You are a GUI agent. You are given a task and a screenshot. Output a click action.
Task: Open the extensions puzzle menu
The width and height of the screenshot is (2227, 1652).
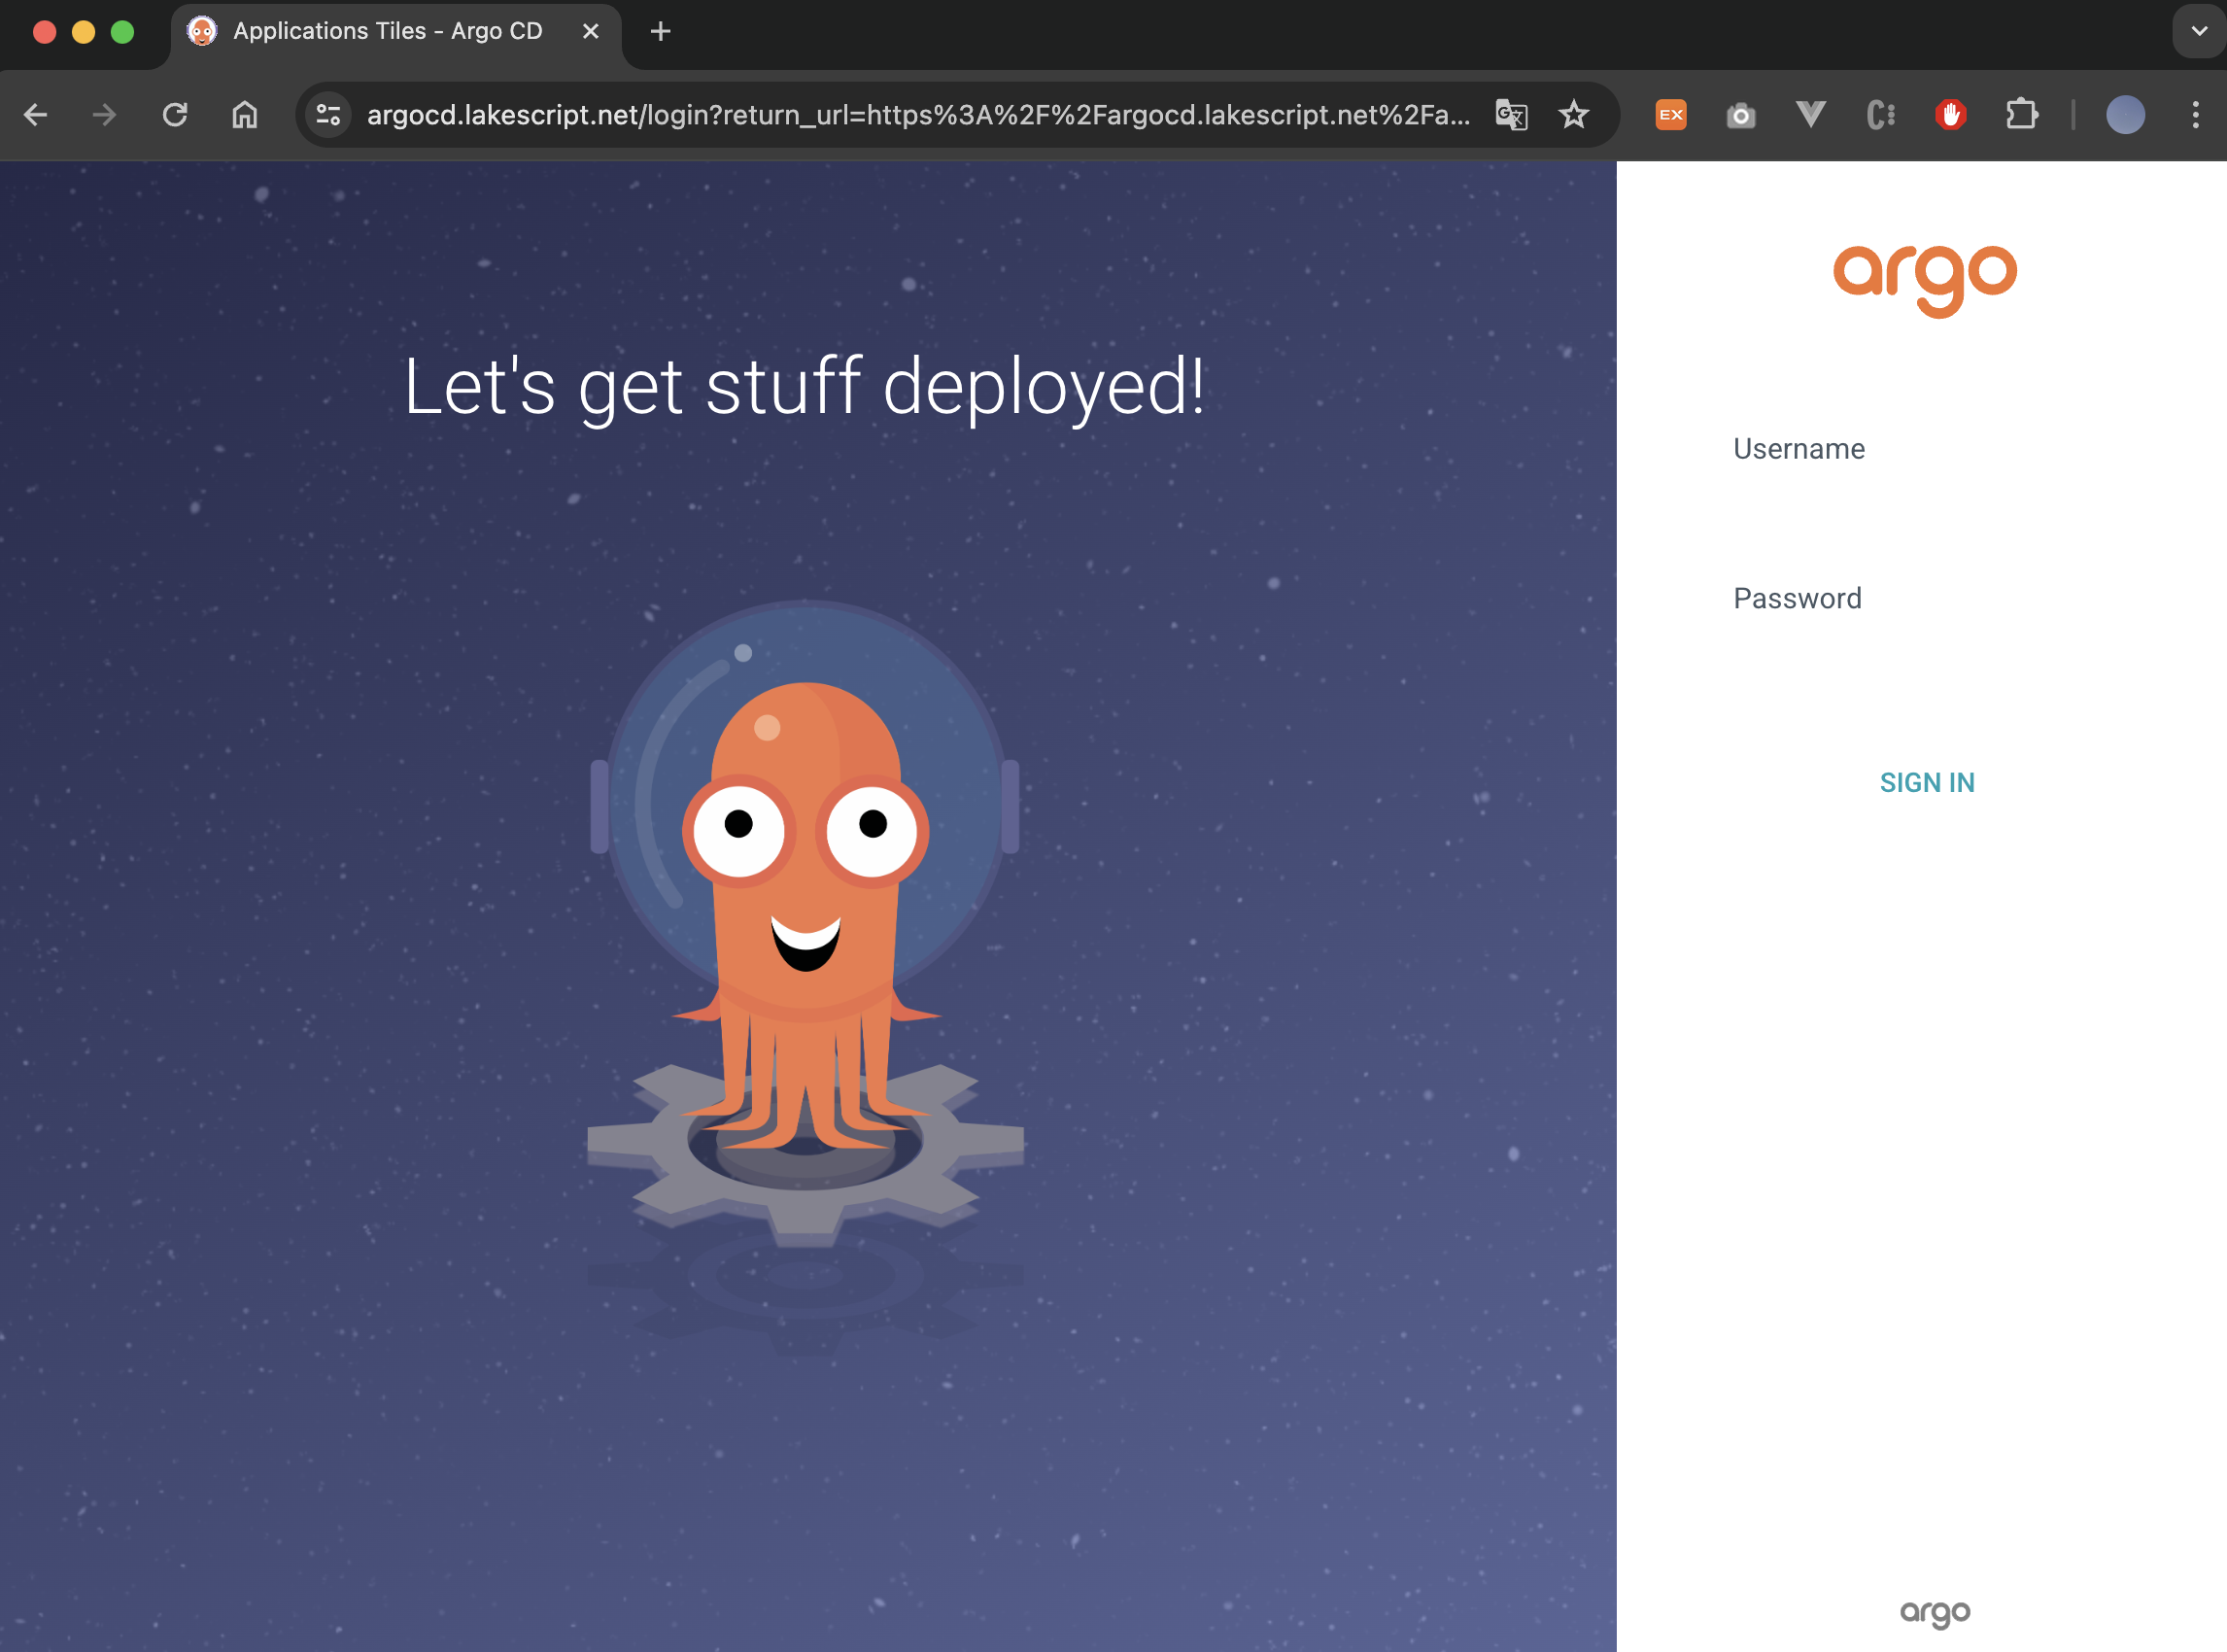2022,115
